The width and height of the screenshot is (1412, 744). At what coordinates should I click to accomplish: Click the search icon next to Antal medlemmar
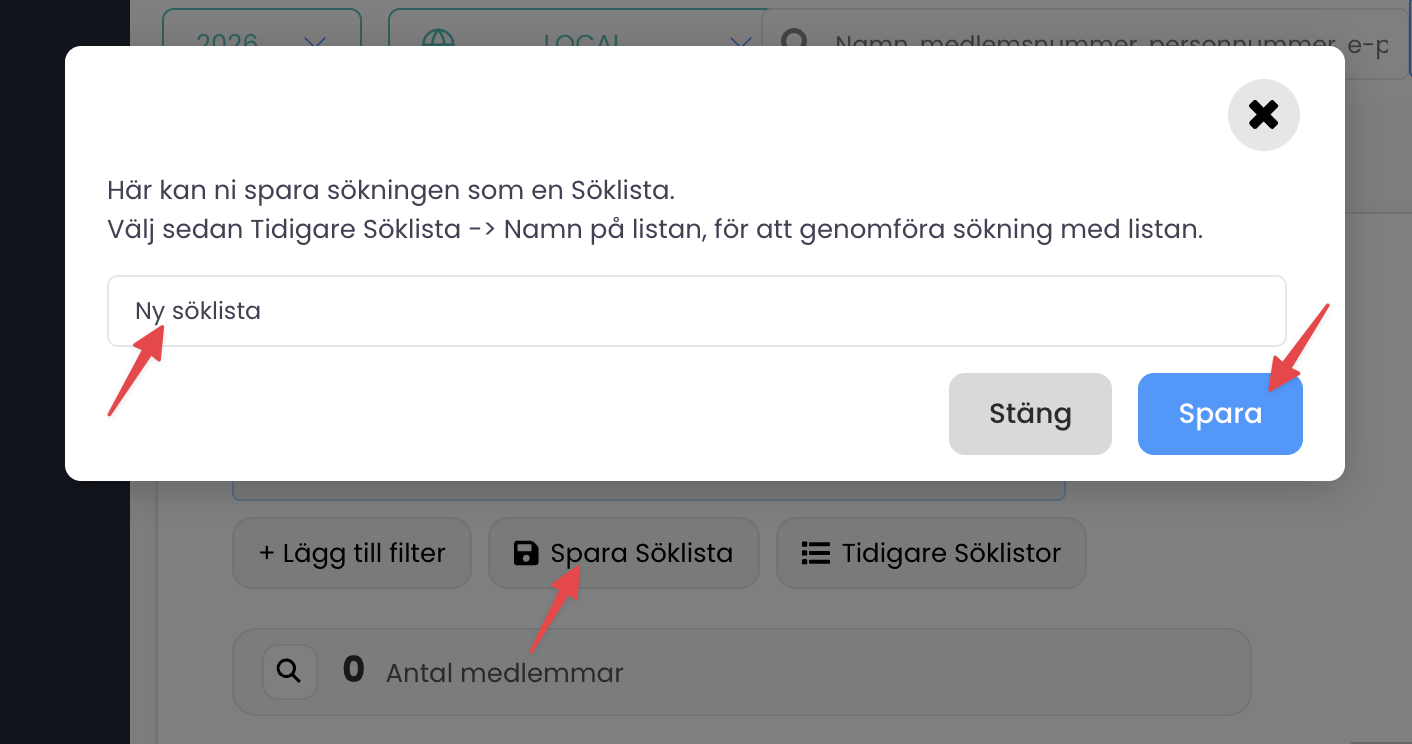289,671
